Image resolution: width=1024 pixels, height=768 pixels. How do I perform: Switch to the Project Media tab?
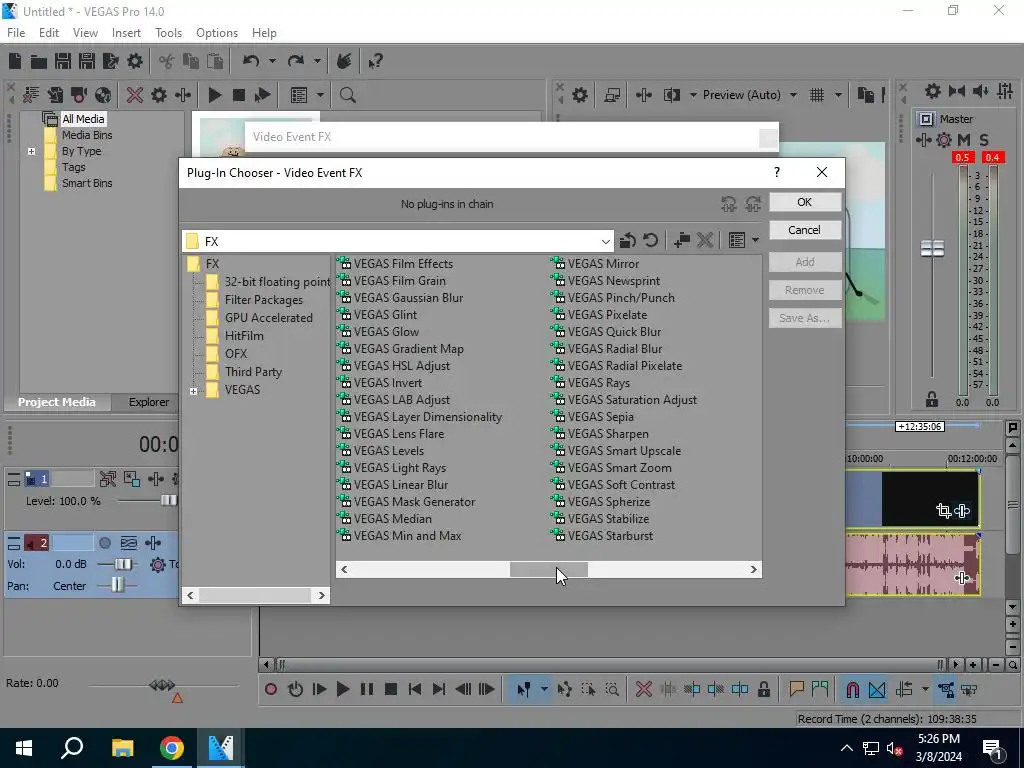coord(57,402)
